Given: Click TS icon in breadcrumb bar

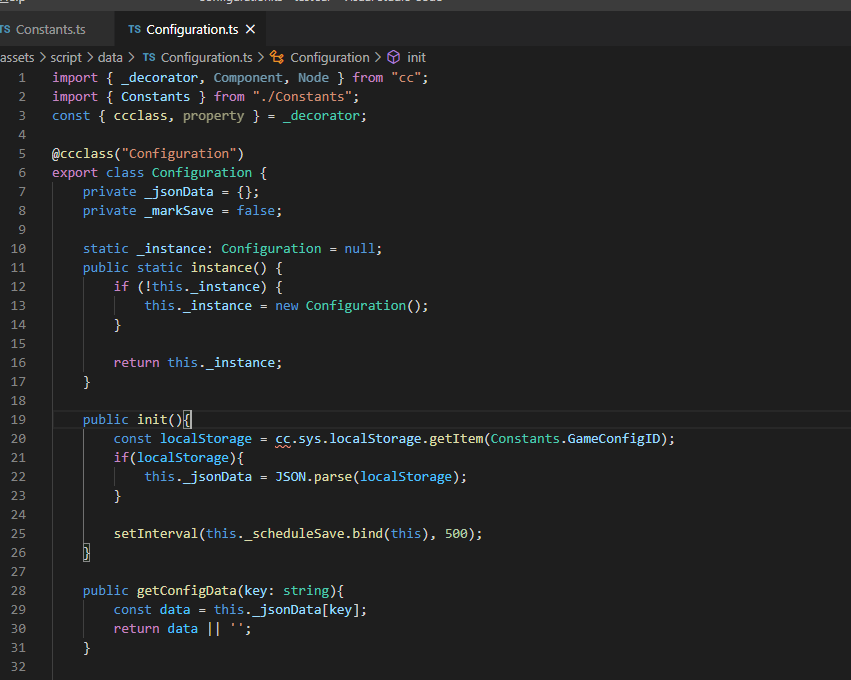Looking at the screenshot, I should (x=149, y=58).
